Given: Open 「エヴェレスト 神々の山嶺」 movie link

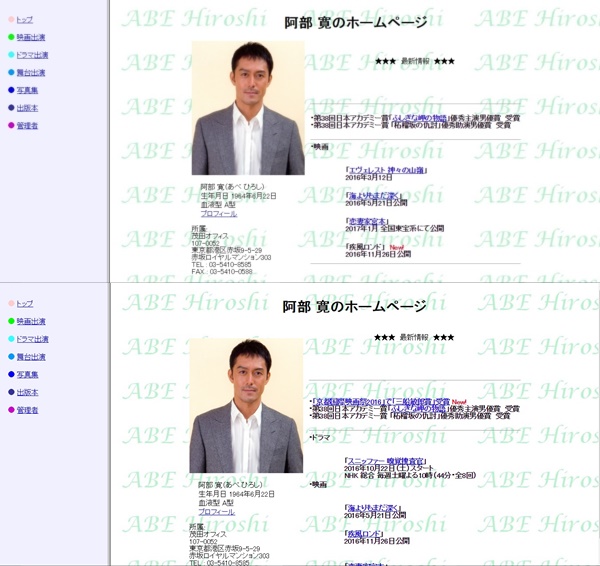Looking at the screenshot, I should (386, 170).
